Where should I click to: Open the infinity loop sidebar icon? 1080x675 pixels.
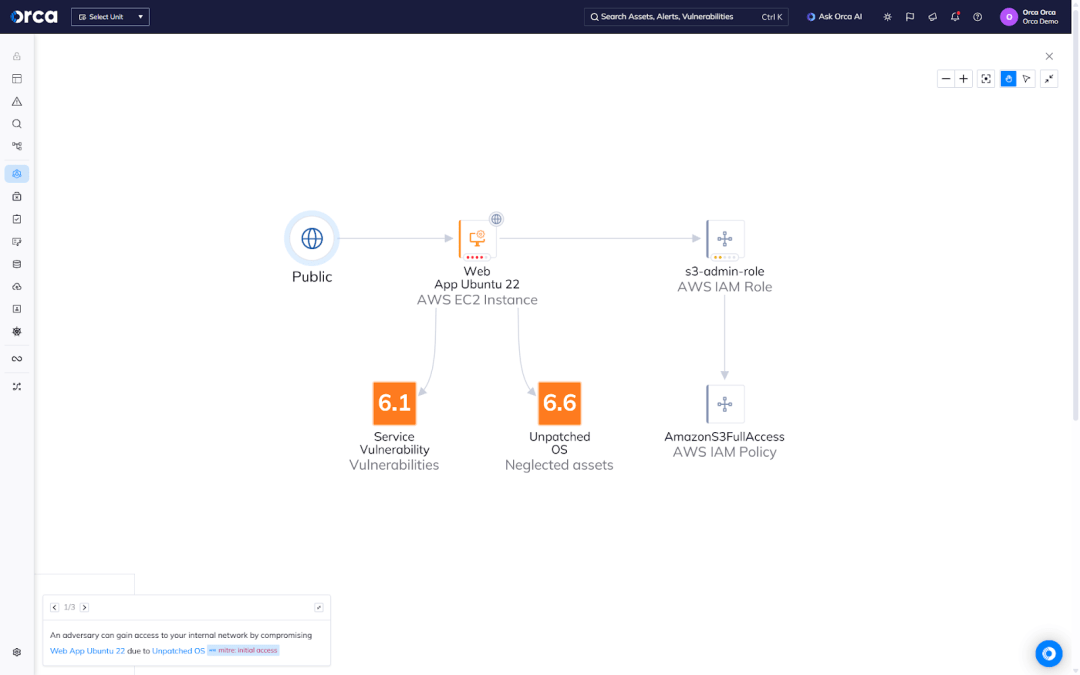coord(17,359)
